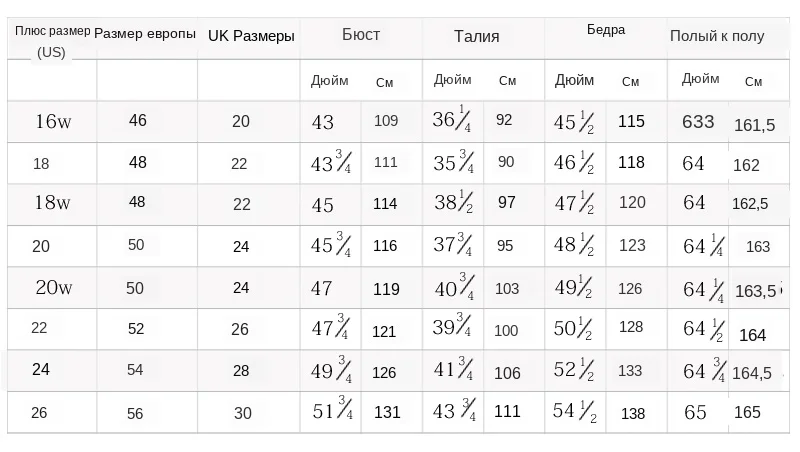Select the 165 cm floor-length value

pyautogui.click(x=747, y=412)
